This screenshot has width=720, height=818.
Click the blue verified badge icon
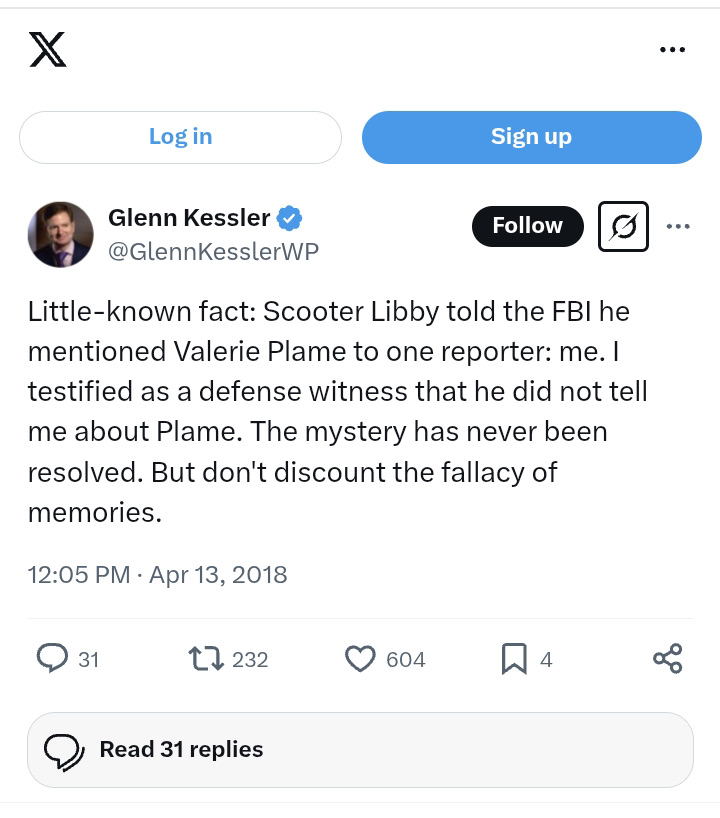[x=291, y=218]
